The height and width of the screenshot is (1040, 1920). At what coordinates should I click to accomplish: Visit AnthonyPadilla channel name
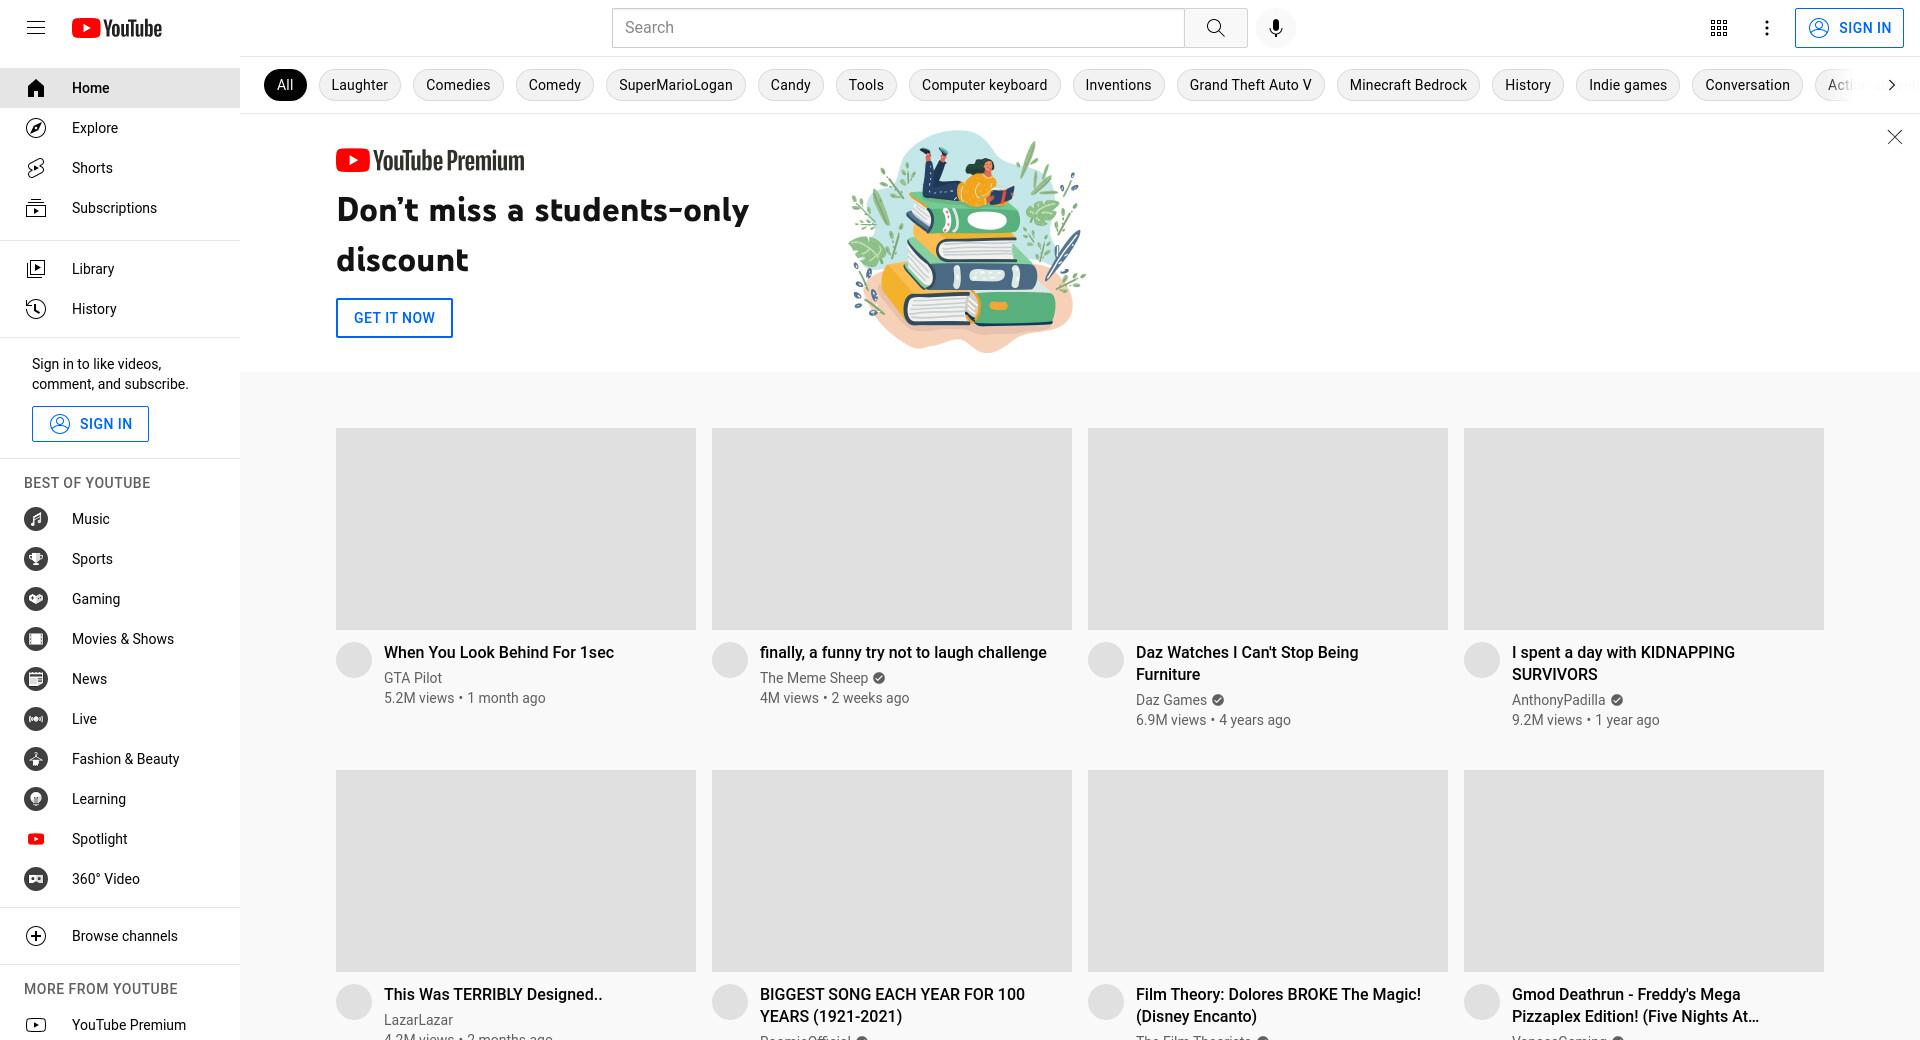(x=1558, y=700)
